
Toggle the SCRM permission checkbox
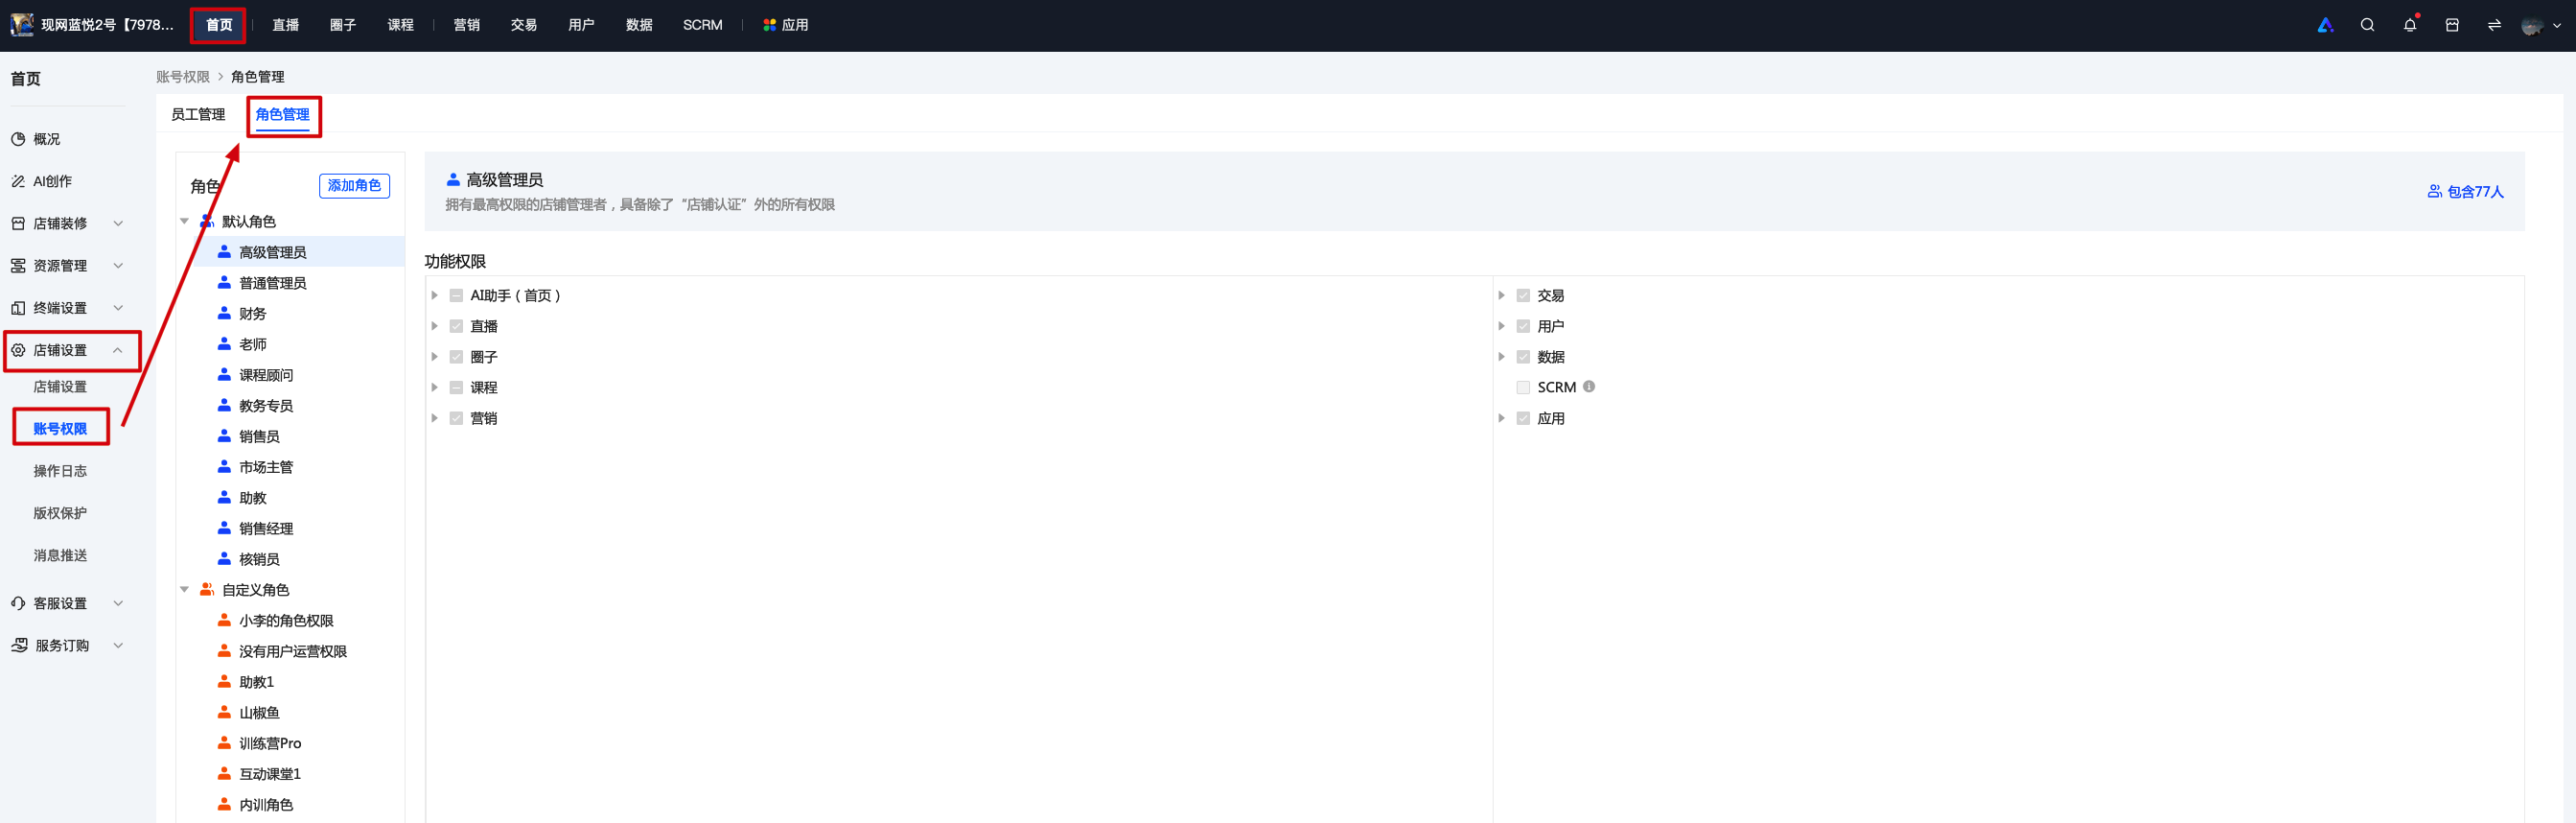point(1523,388)
